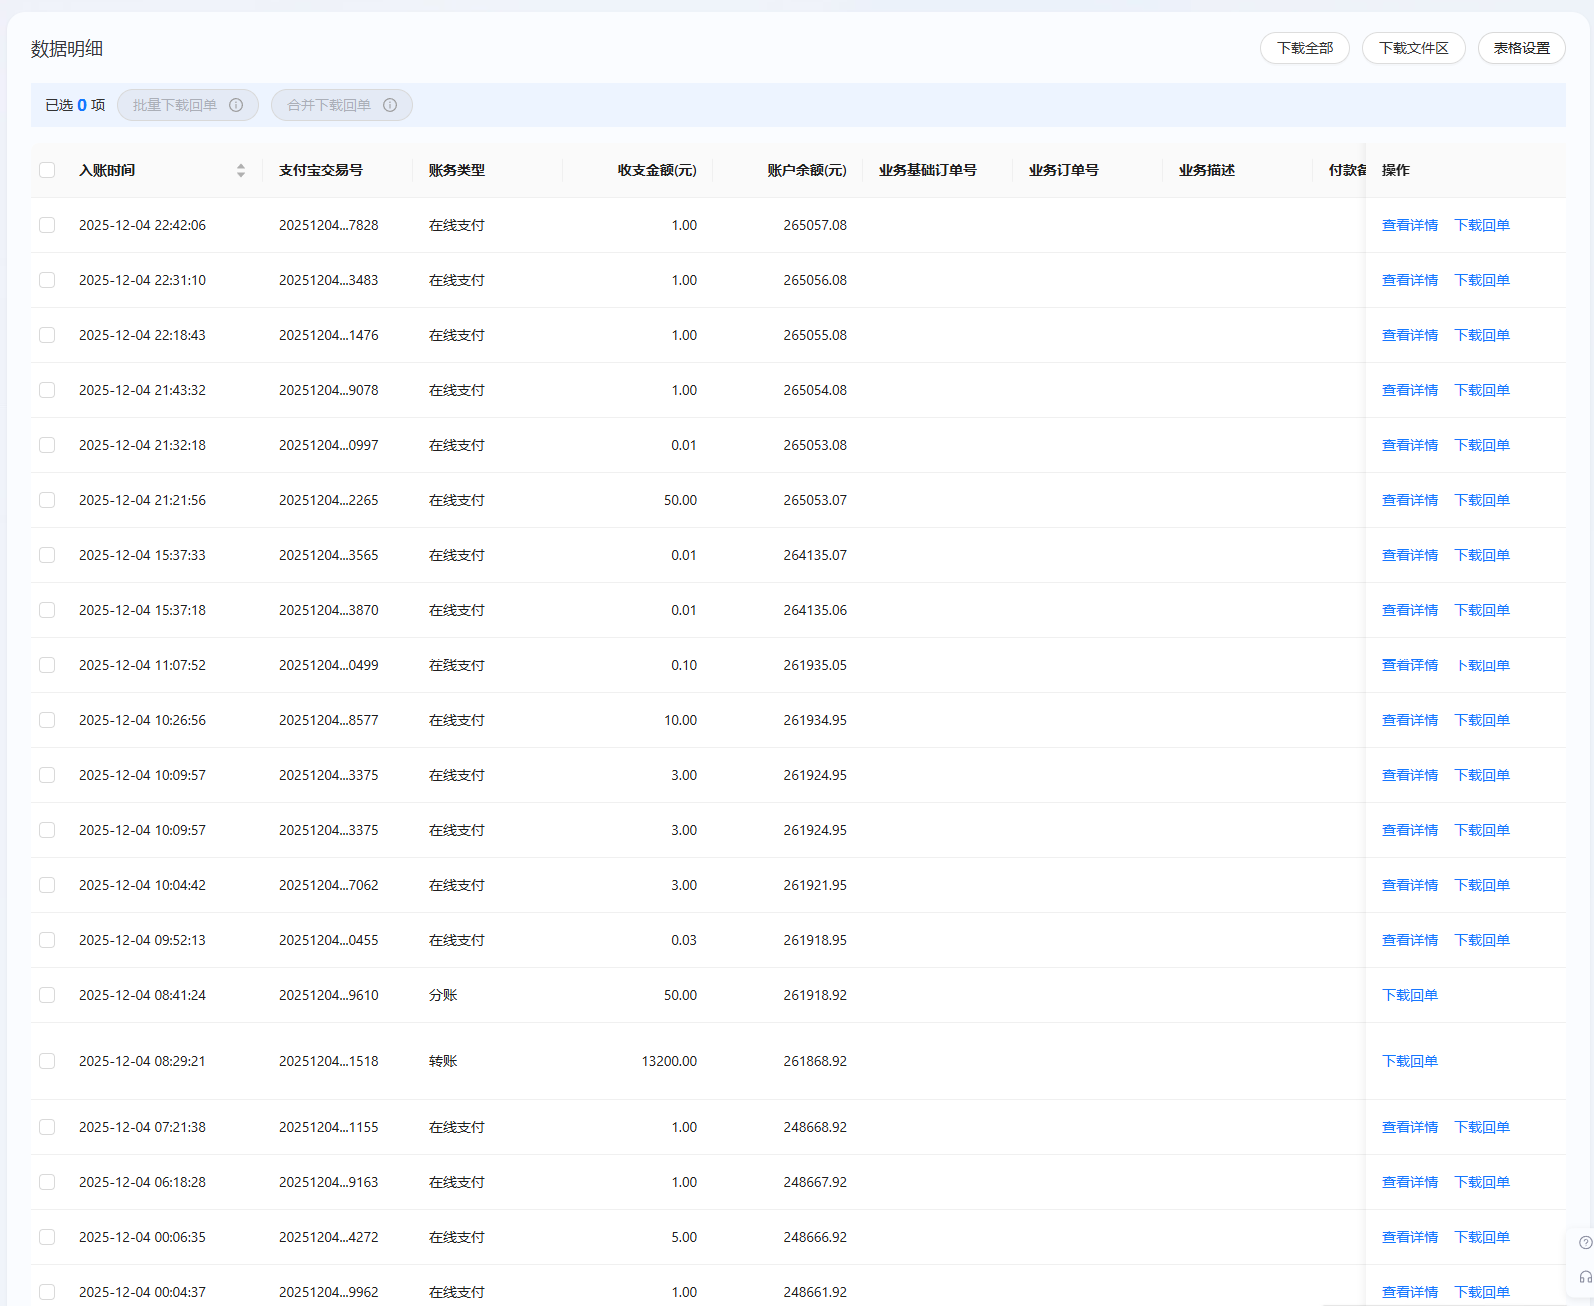Screen dimensions: 1594x1306
Task: Open the help question-mark icon
Action: (1585, 1243)
